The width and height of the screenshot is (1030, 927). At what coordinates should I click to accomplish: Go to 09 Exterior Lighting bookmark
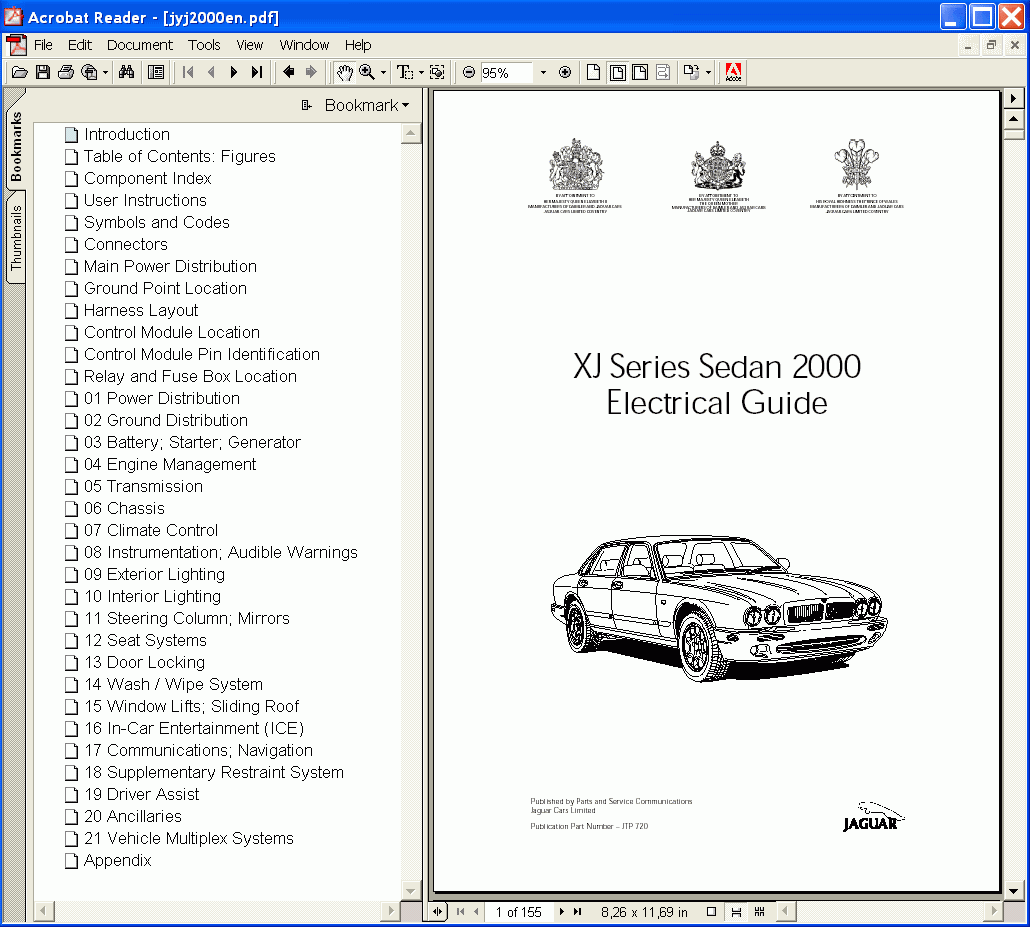click(x=154, y=574)
